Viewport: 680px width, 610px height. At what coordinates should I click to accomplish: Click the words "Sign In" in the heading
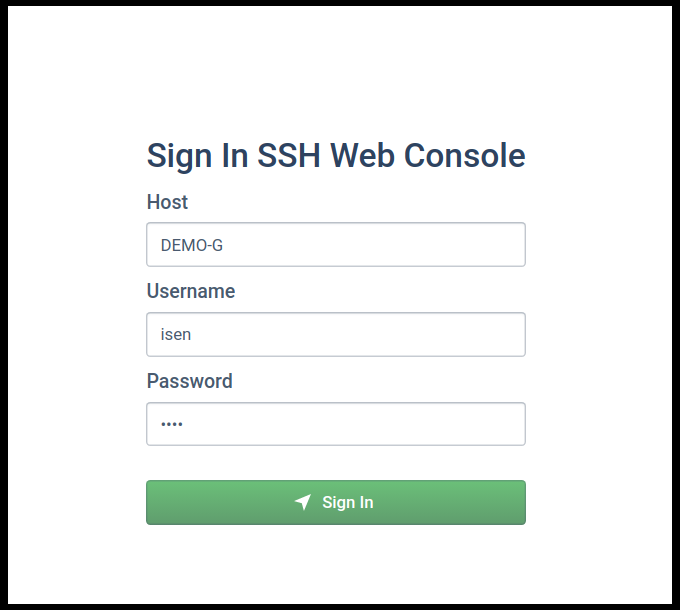coord(197,156)
